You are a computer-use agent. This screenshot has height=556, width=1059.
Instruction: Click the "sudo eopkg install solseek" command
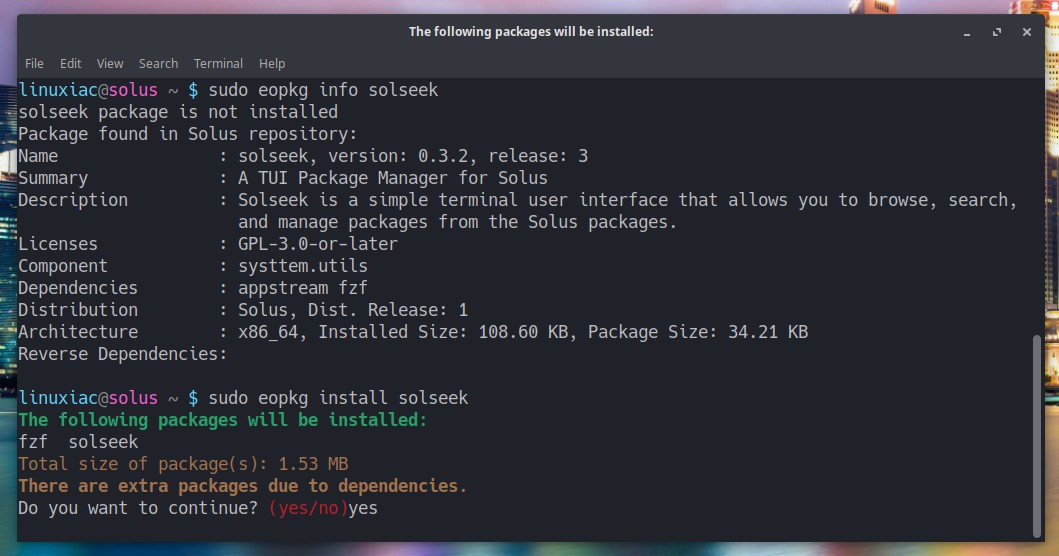pyautogui.click(x=338, y=398)
